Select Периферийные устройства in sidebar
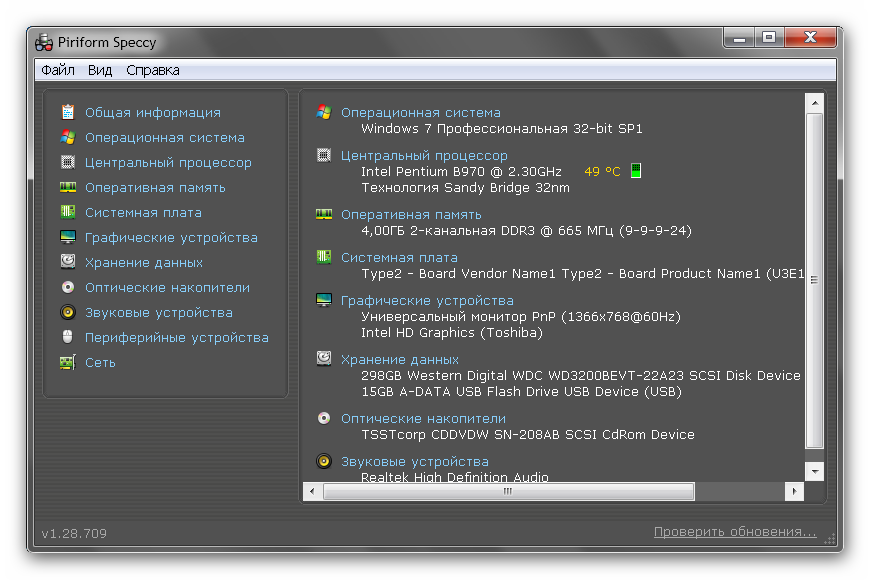 point(177,338)
